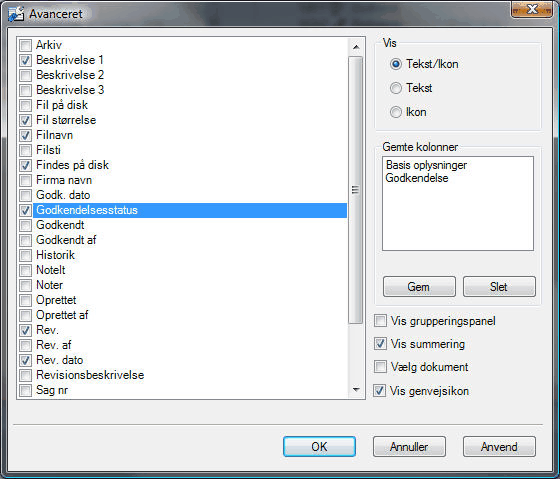560x479 pixels.
Task: Click the Slet button
Action: click(499, 286)
